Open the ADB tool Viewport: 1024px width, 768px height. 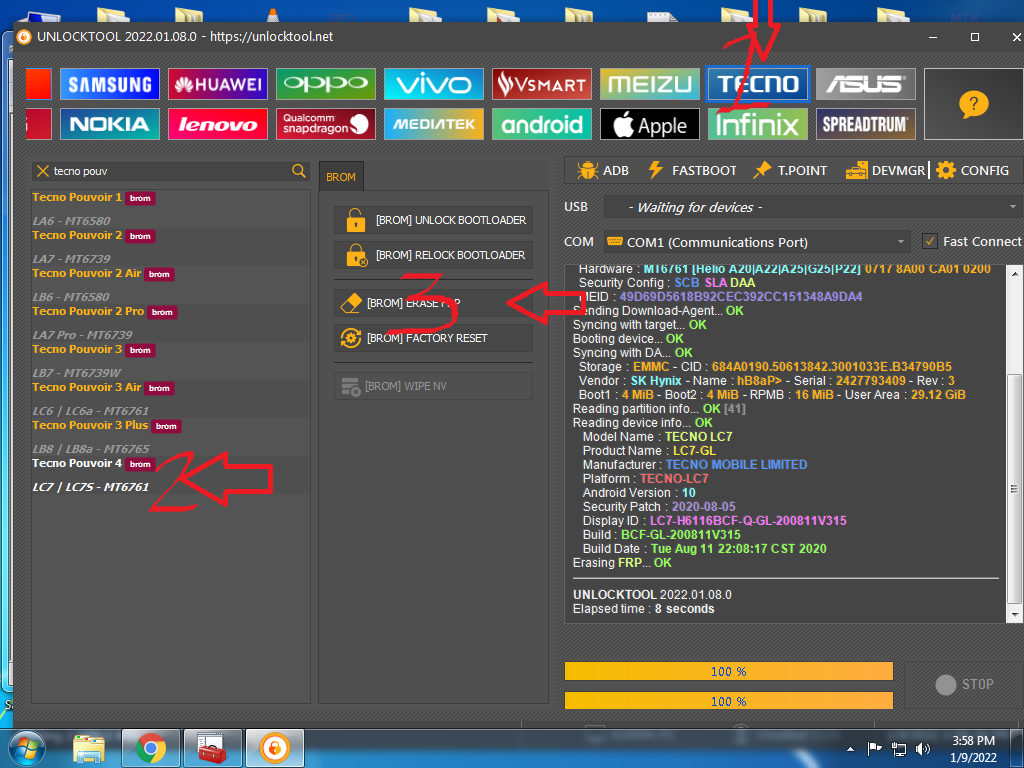coord(603,170)
